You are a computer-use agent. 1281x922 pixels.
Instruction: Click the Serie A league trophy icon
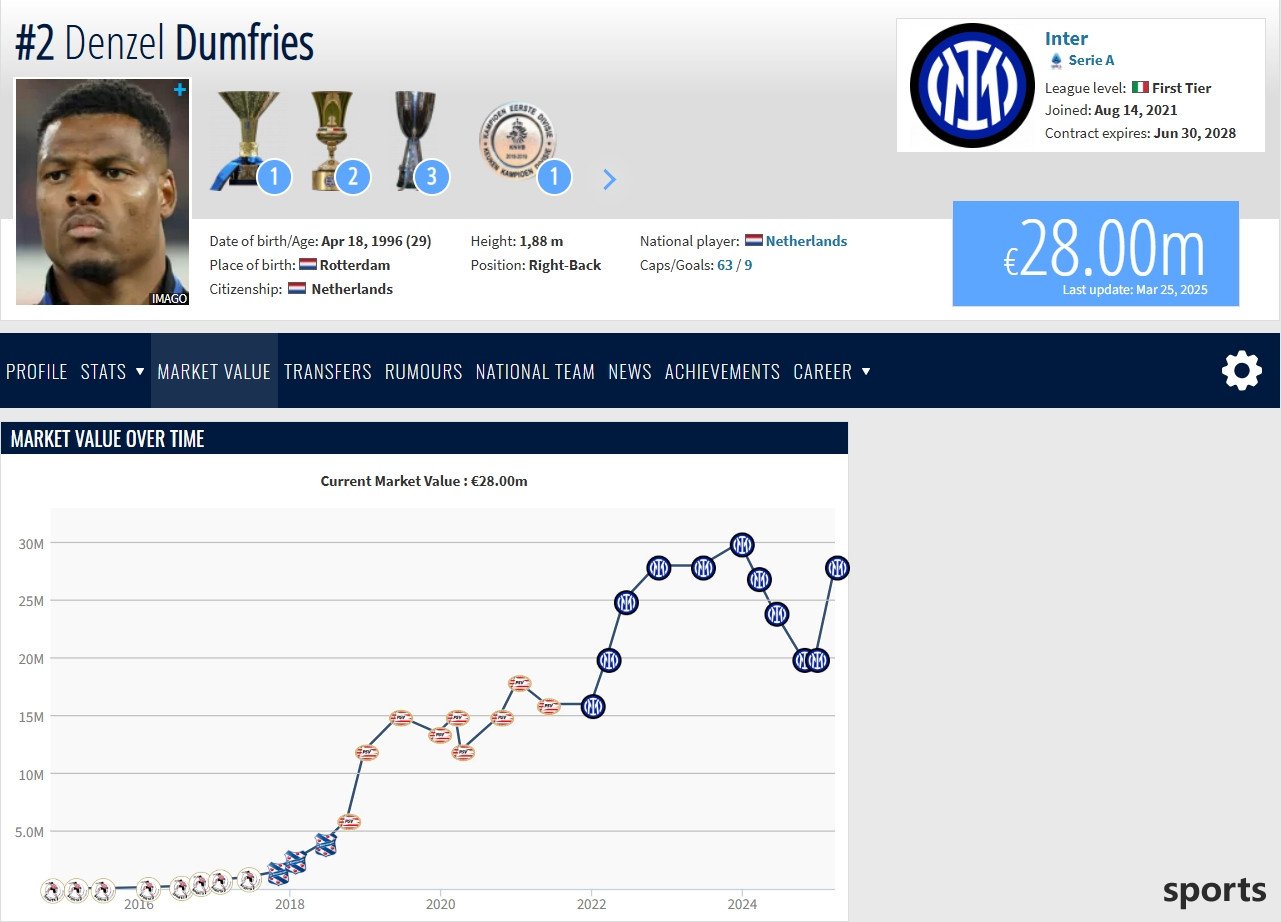click(1056, 61)
